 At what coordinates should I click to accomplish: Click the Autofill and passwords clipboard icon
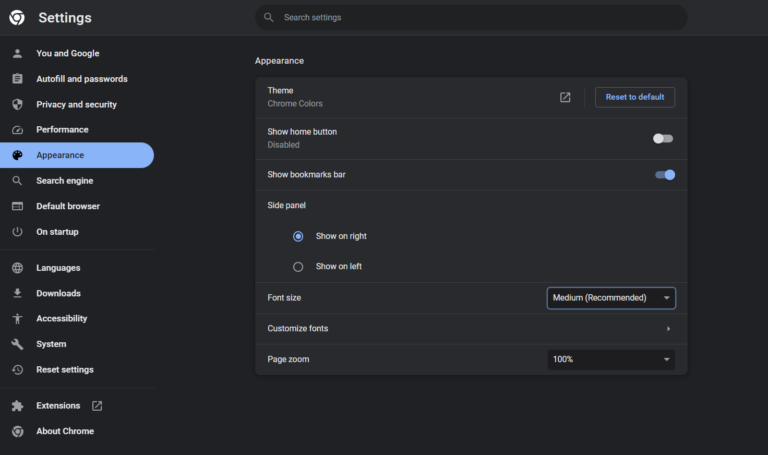(x=17, y=79)
